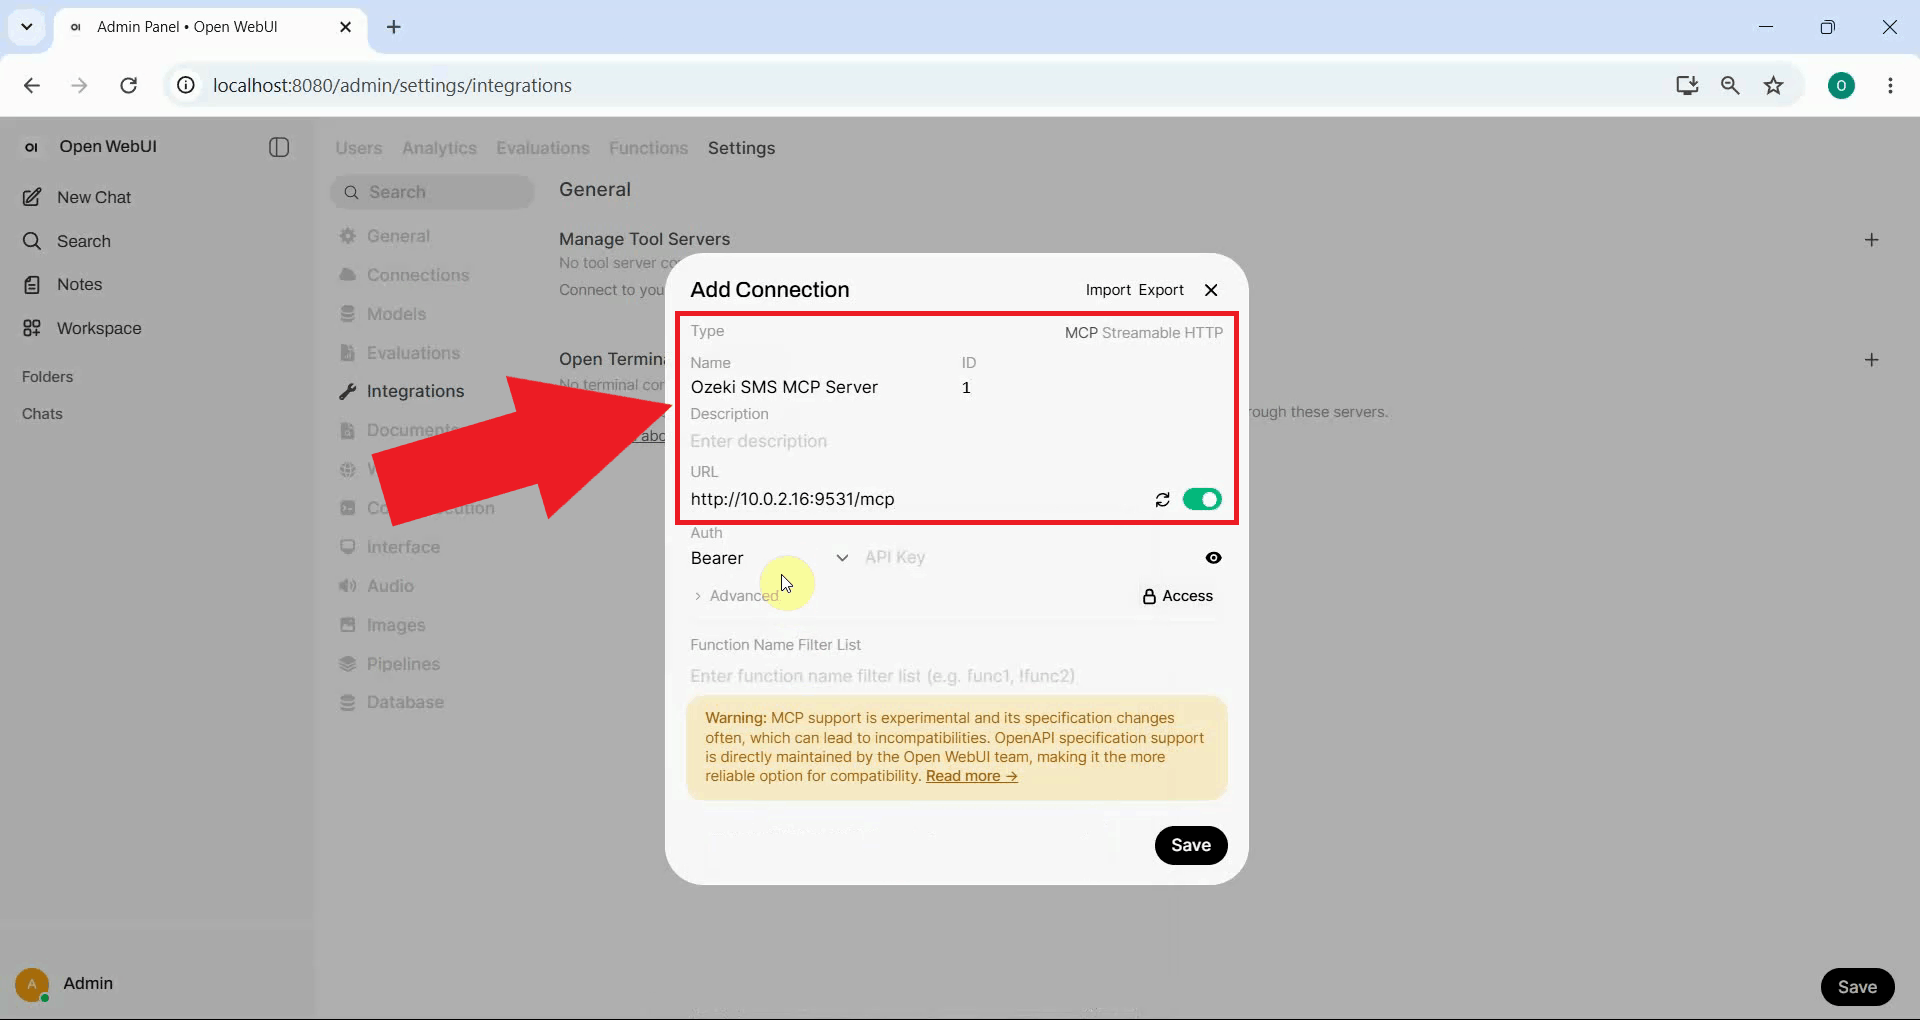
Task: Click the page-level Save button at bottom right
Action: 1857,987
